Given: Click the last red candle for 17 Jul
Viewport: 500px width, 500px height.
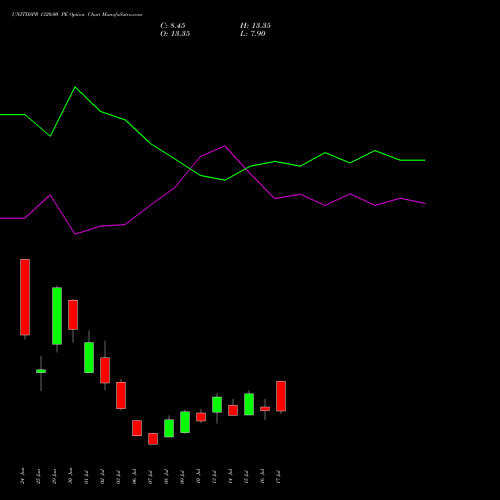Looking at the screenshot, I should click(281, 396).
